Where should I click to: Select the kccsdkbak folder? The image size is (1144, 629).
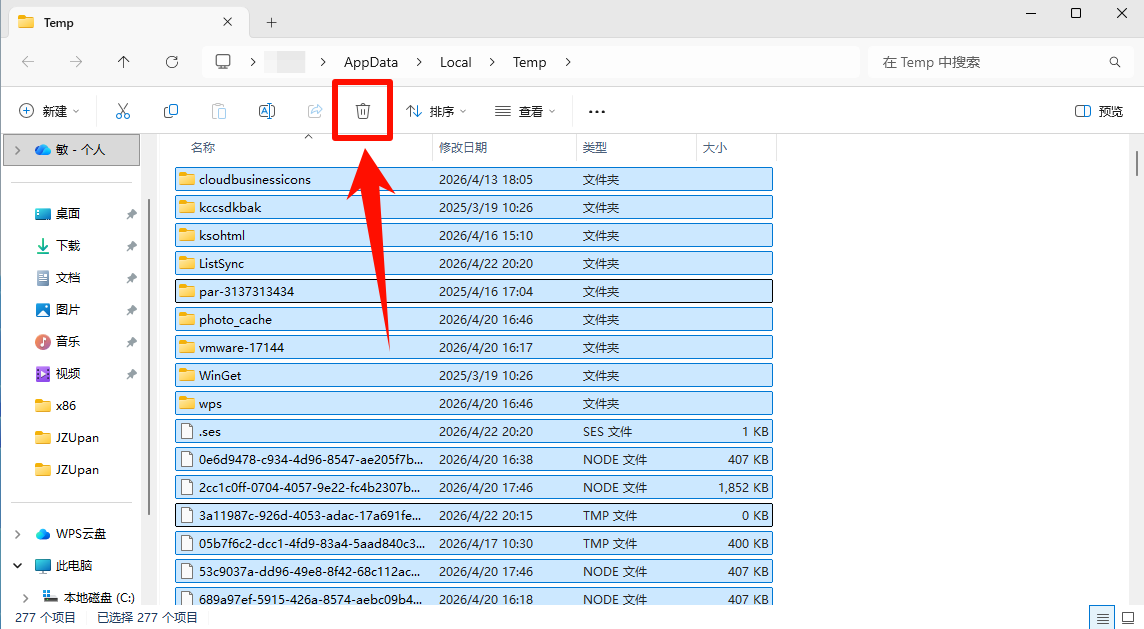click(474, 207)
